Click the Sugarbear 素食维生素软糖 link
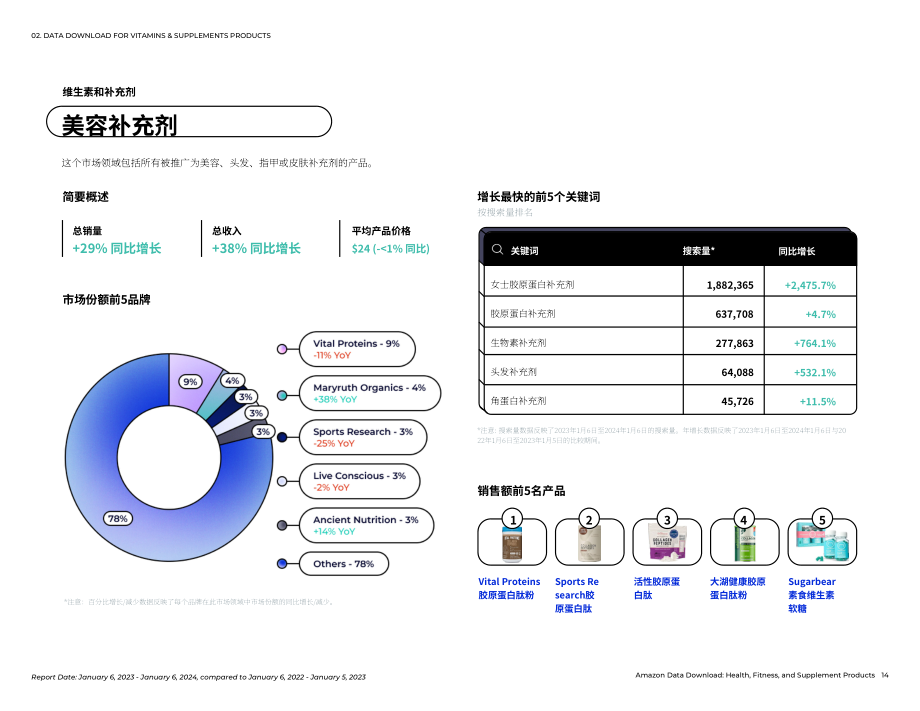 [811, 595]
